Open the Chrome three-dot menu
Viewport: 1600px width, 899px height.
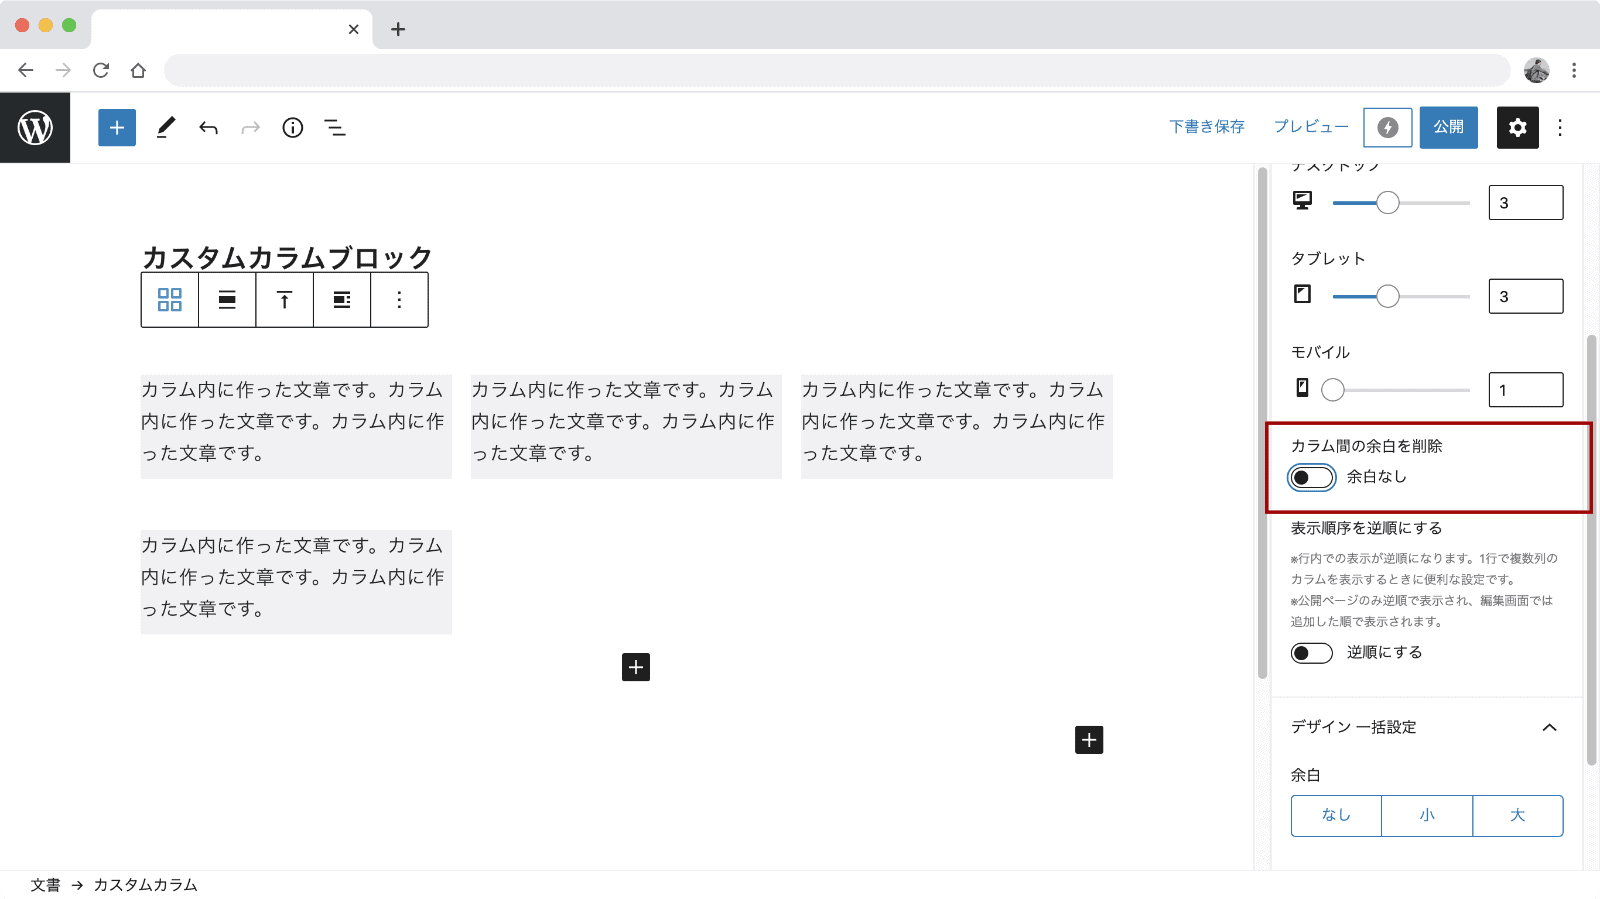click(1574, 70)
